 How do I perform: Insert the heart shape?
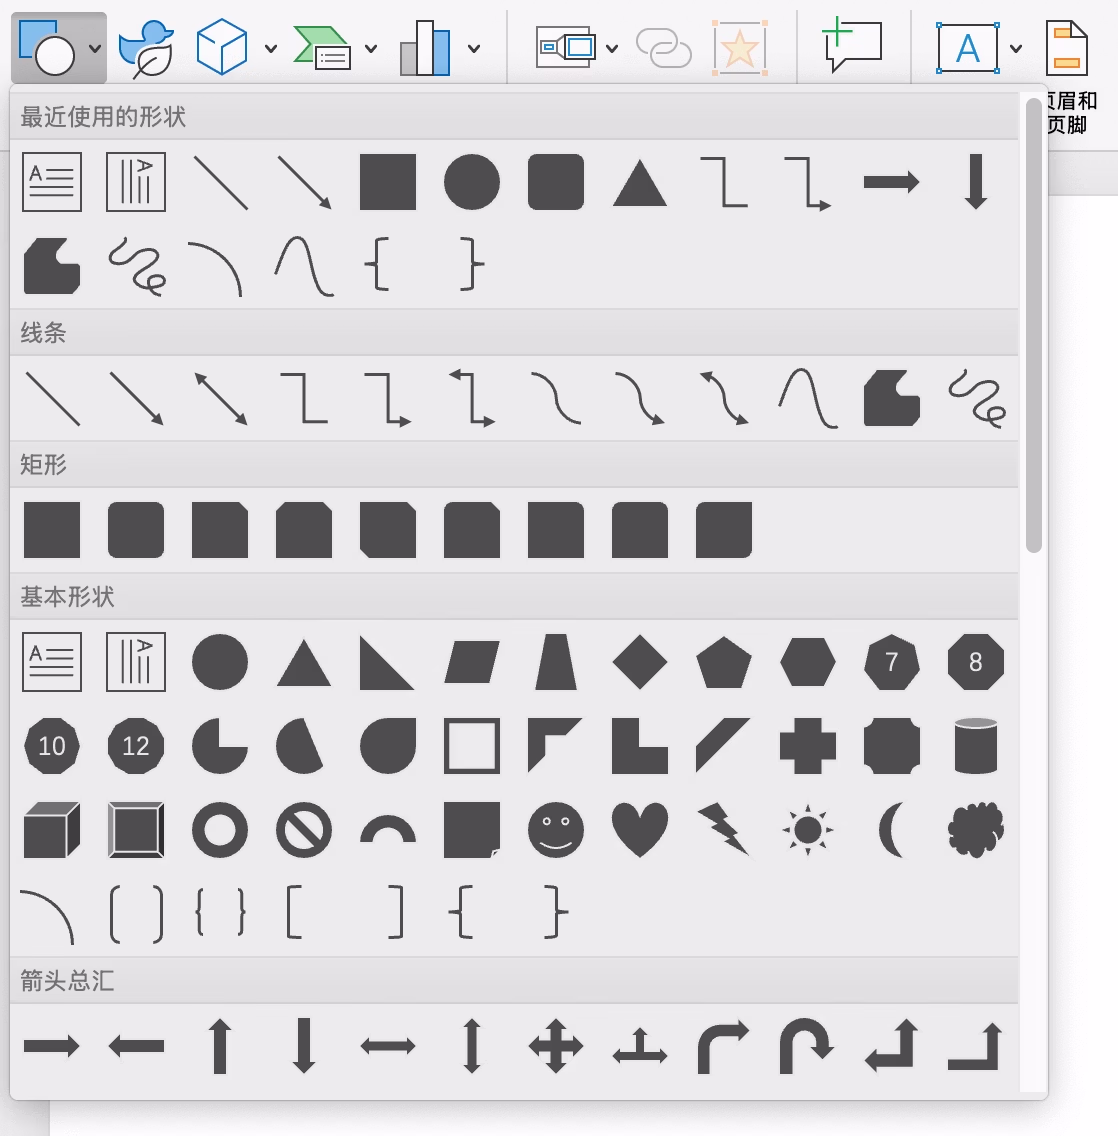click(x=639, y=830)
